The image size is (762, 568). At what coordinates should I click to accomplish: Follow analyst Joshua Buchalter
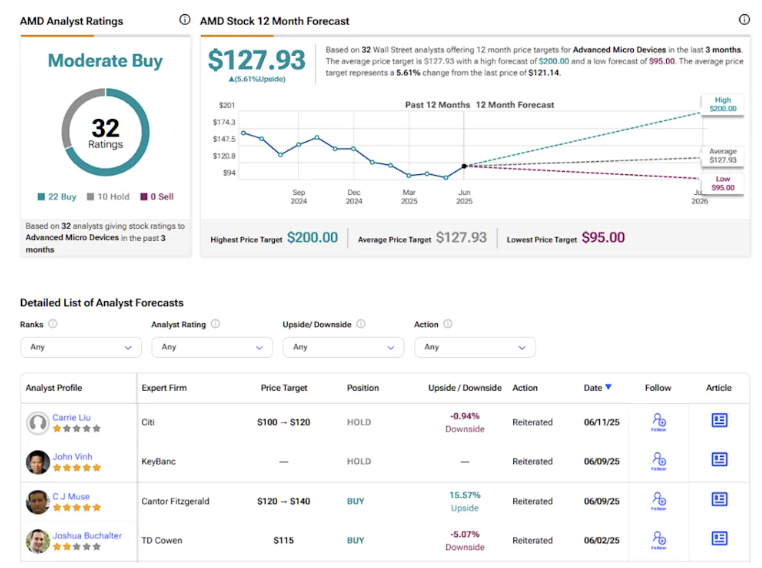coord(658,540)
